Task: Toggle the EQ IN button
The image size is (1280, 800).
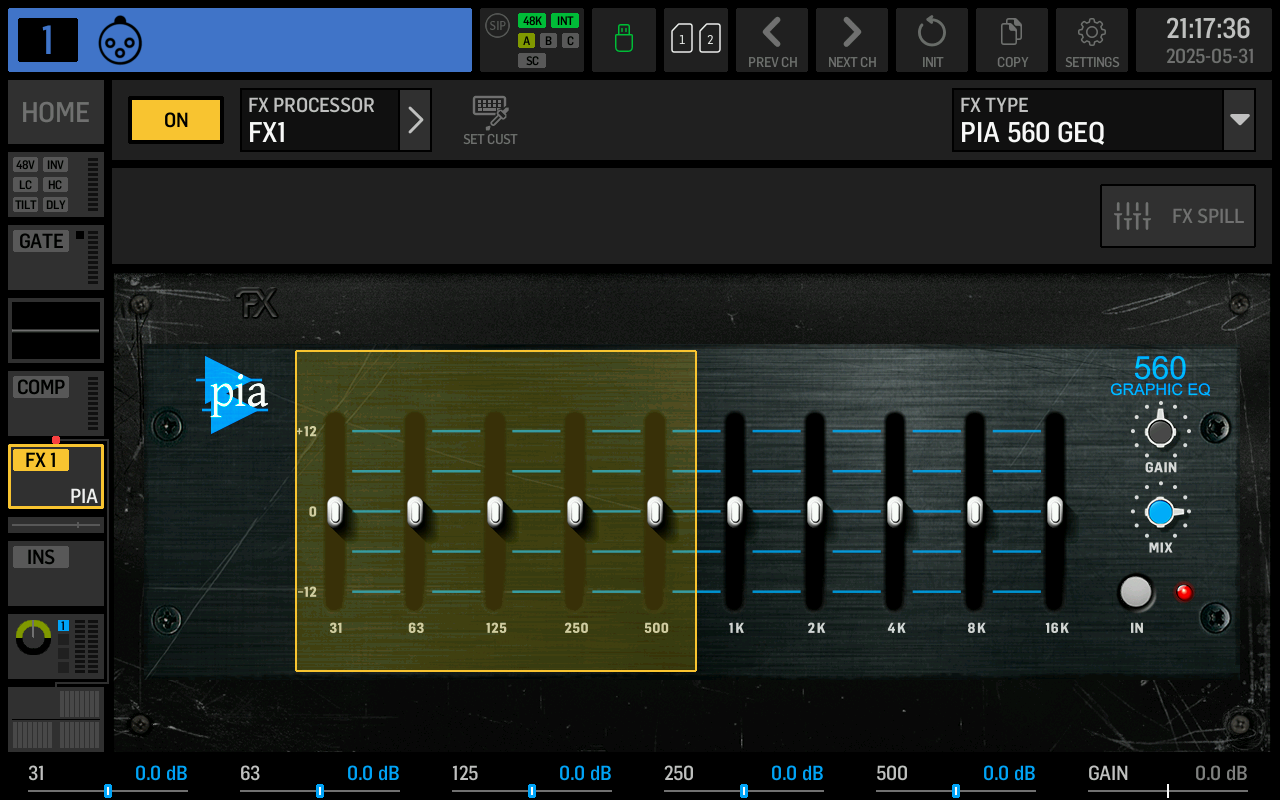Action: point(1136,592)
